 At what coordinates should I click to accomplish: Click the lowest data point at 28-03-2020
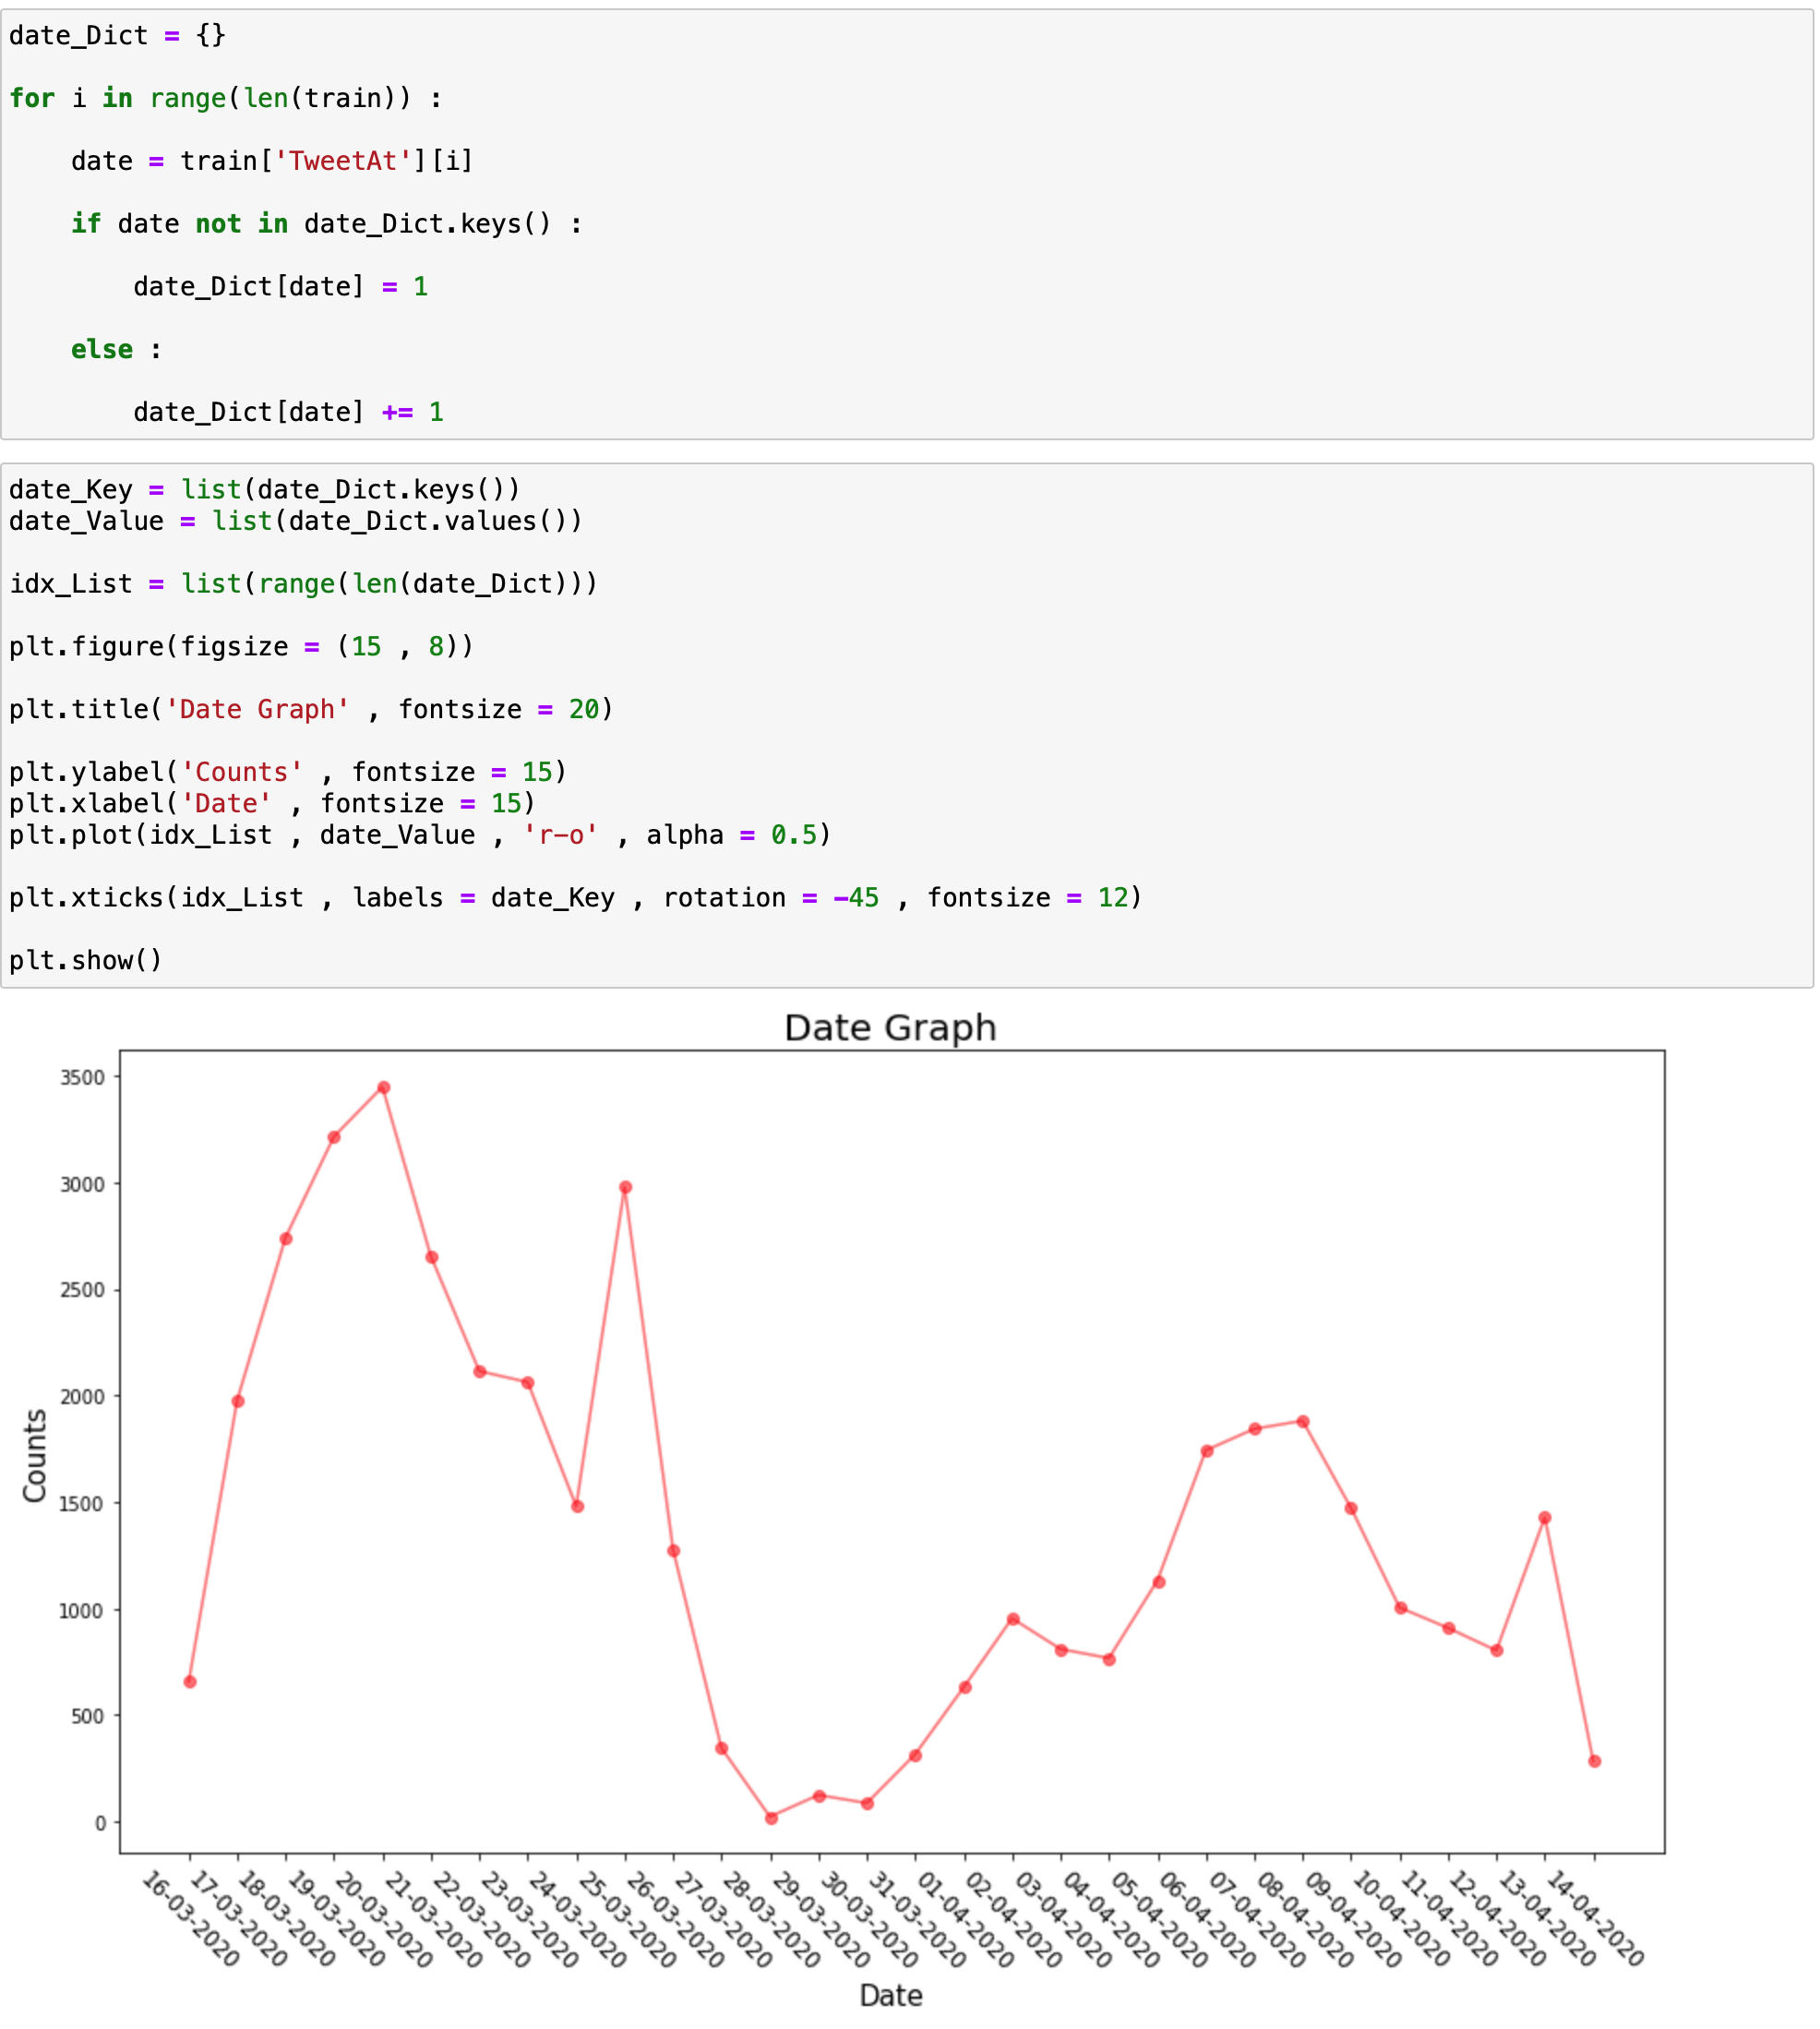pyautogui.click(x=771, y=1819)
